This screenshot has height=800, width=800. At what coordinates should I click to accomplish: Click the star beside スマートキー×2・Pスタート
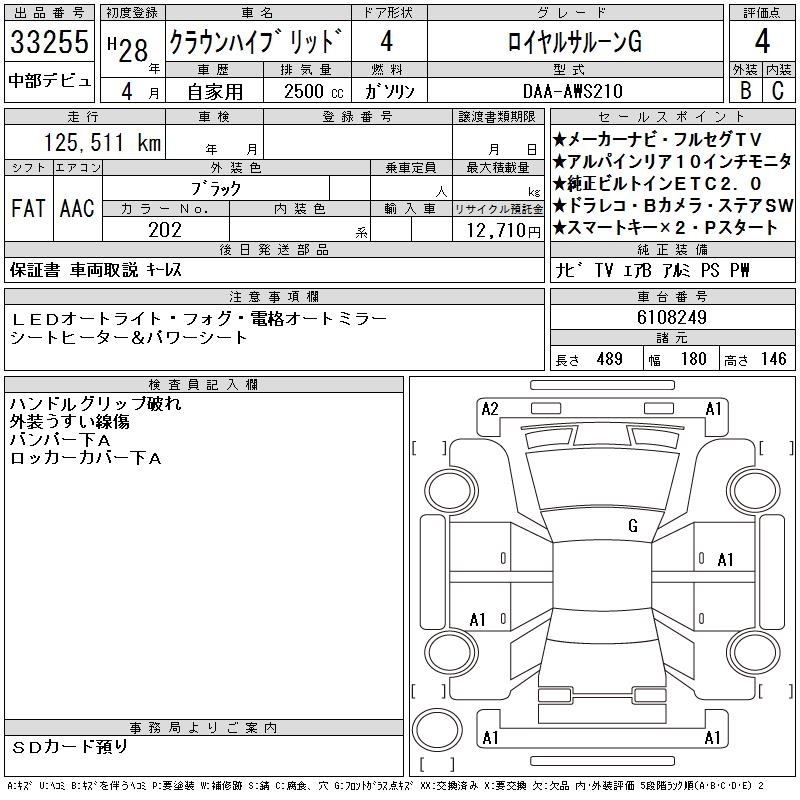pyautogui.click(x=559, y=228)
